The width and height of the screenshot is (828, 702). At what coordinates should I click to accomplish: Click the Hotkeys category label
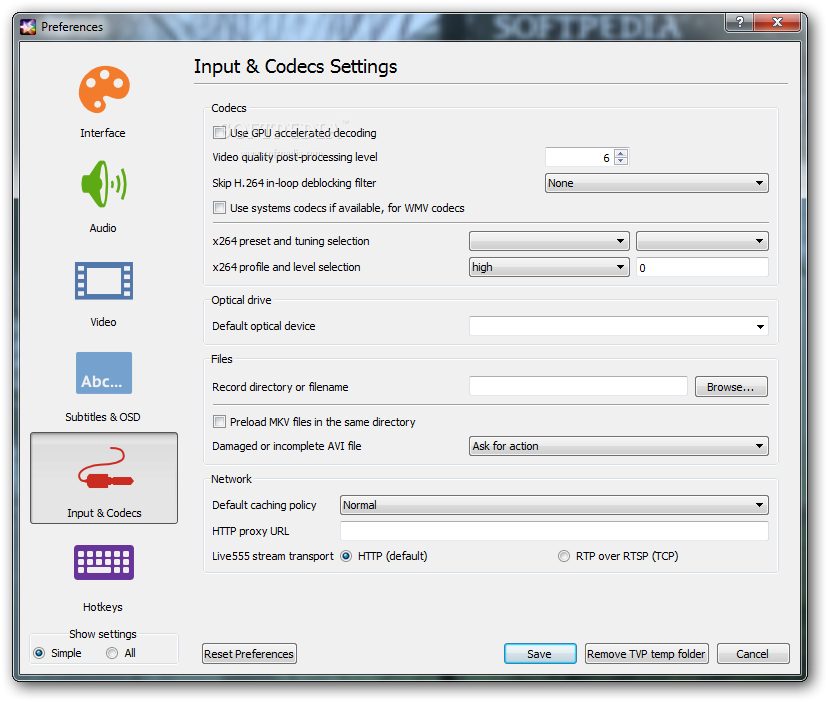pos(103,607)
